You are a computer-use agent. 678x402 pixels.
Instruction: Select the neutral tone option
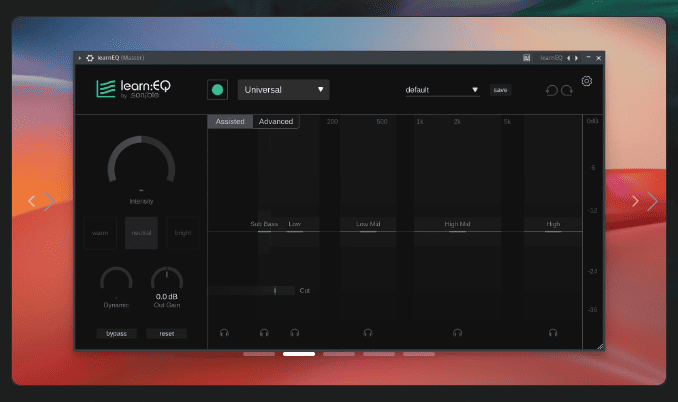pos(141,233)
